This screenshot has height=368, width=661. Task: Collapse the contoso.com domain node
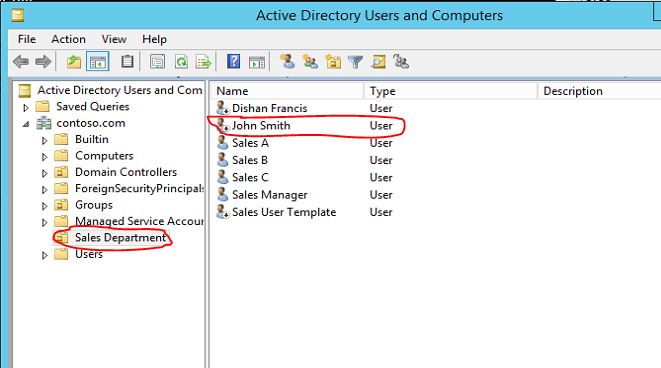[x=26, y=124]
